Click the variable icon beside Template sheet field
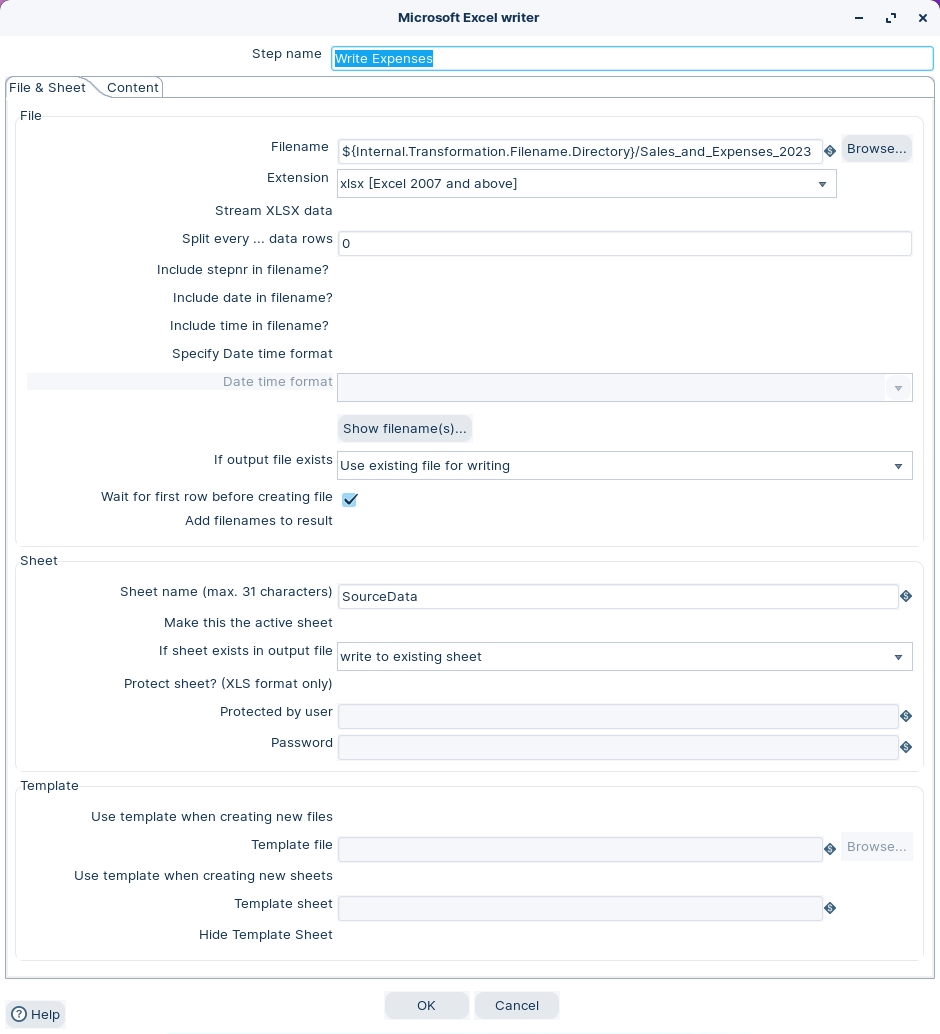The image size is (940, 1034). [x=829, y=908]
